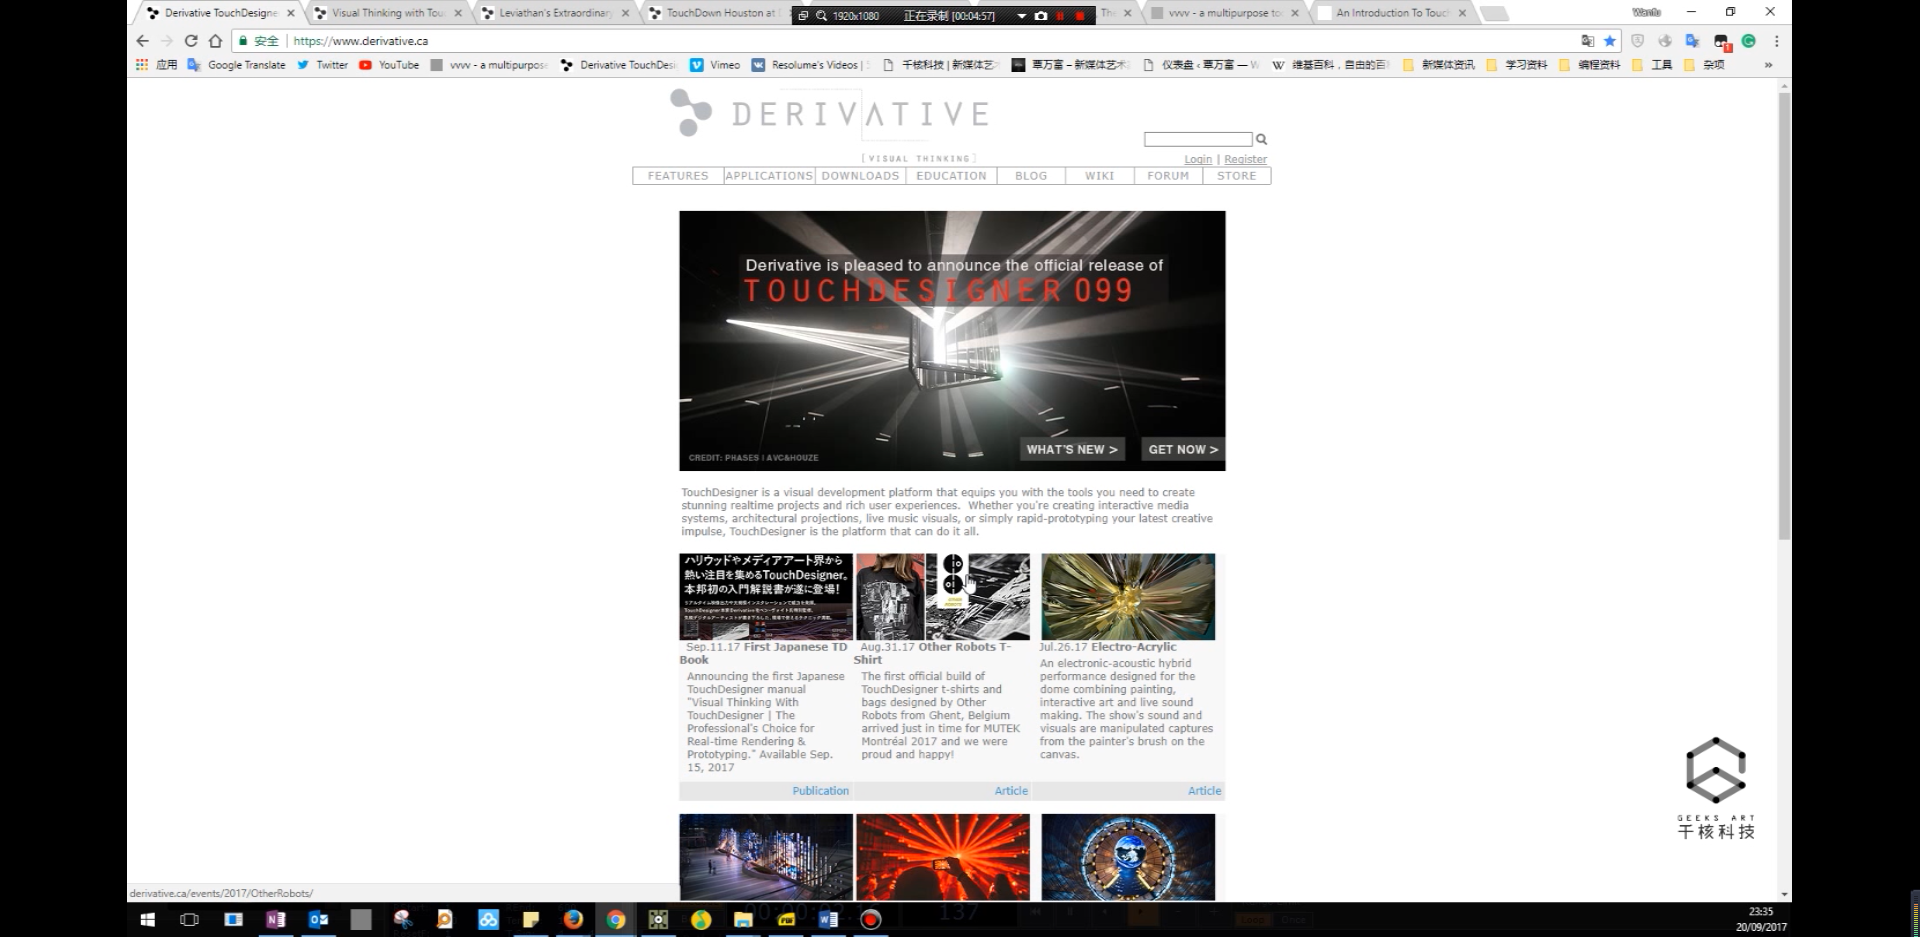Screen dimensions: 1920x937
Task: Click the Register link
Action: pyautogui.click(x=1245, y=159)
